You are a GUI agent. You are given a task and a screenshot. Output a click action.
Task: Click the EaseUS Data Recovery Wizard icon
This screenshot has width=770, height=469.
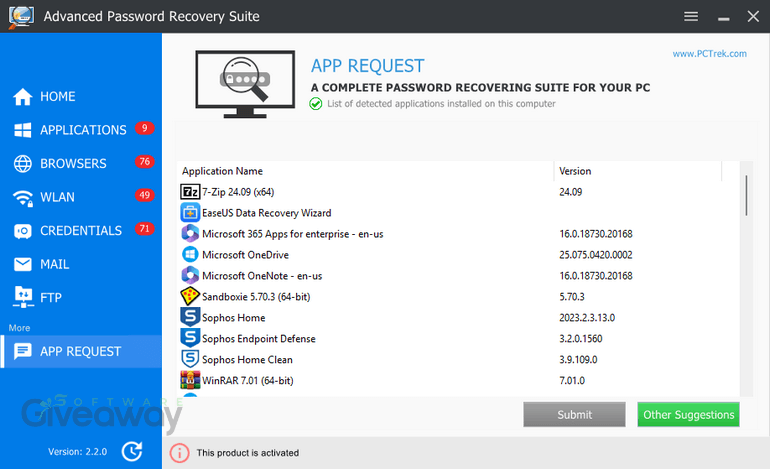[x=190, y=213]
